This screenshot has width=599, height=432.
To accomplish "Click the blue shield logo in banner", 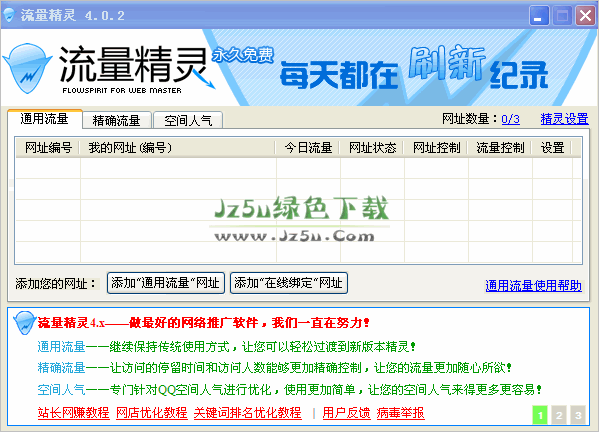I will pos(28,68).
